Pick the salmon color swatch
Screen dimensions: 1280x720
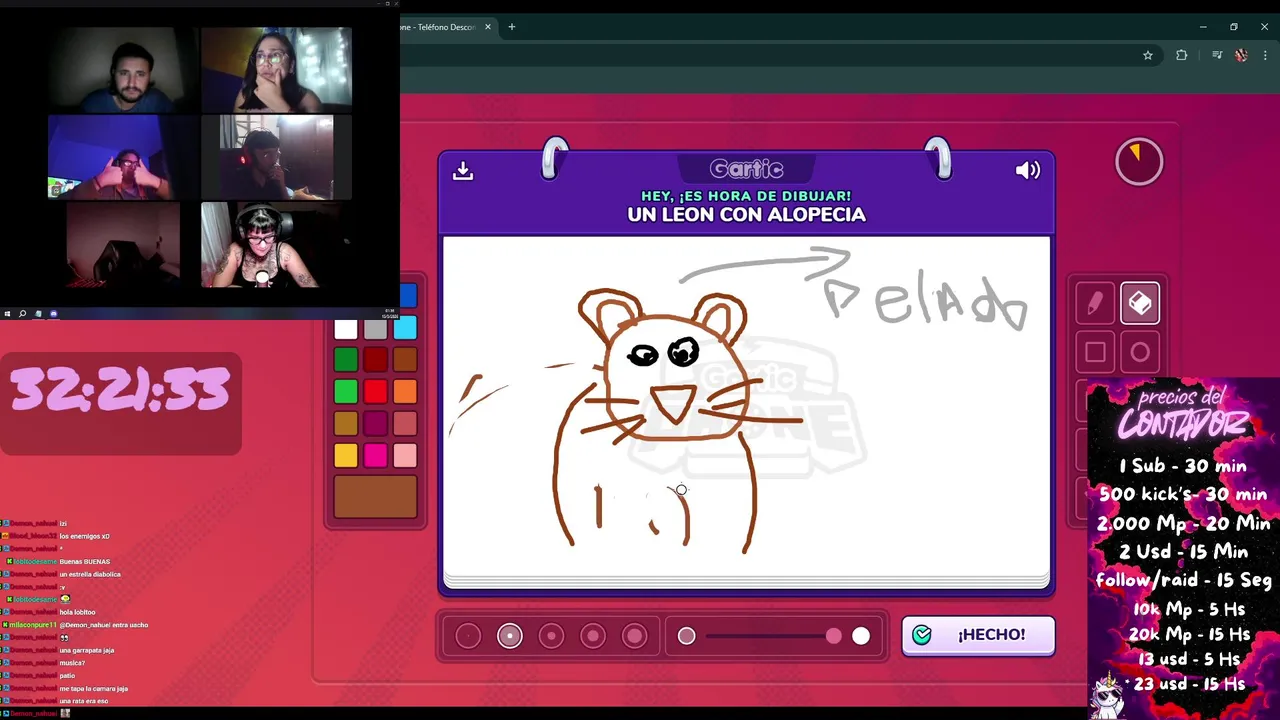pos(405,423)
